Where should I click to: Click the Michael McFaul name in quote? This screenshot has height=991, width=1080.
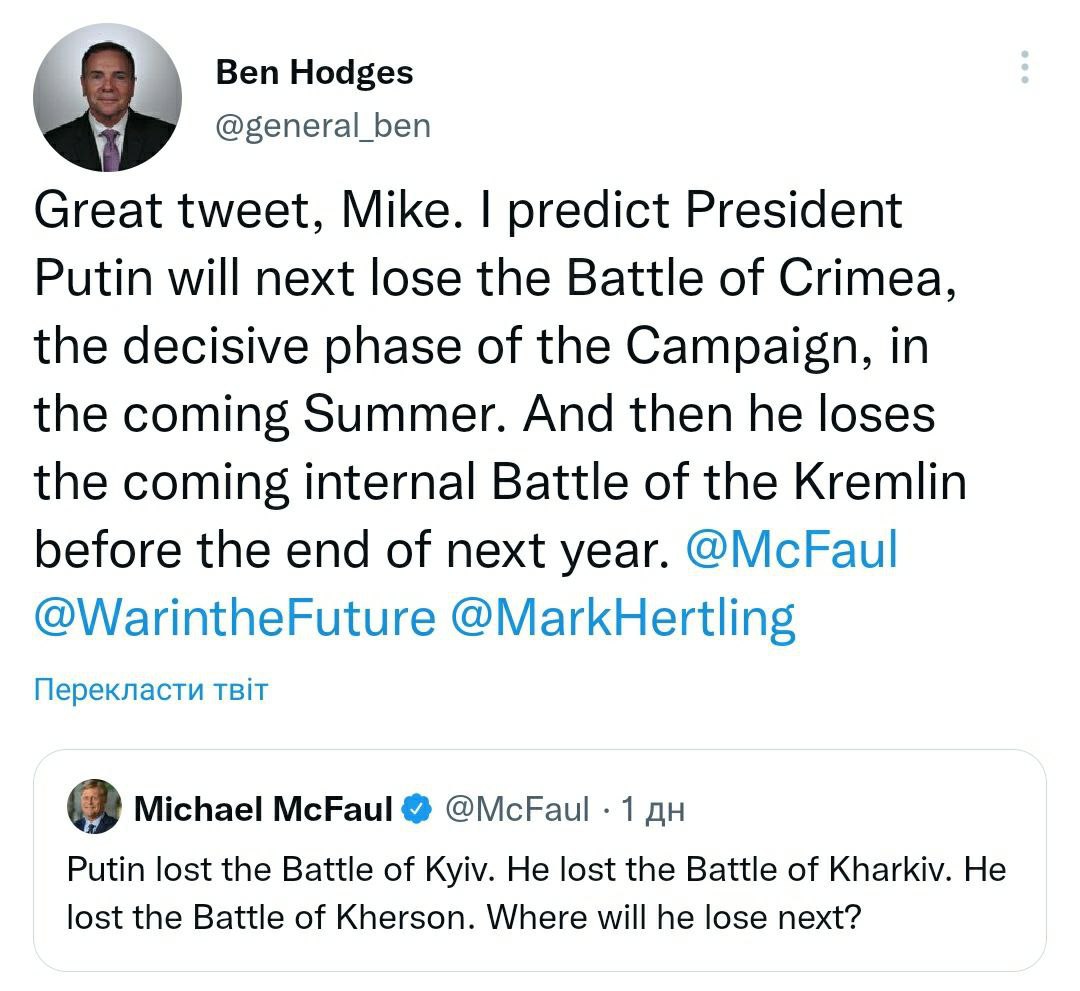(x=263, y=808)
